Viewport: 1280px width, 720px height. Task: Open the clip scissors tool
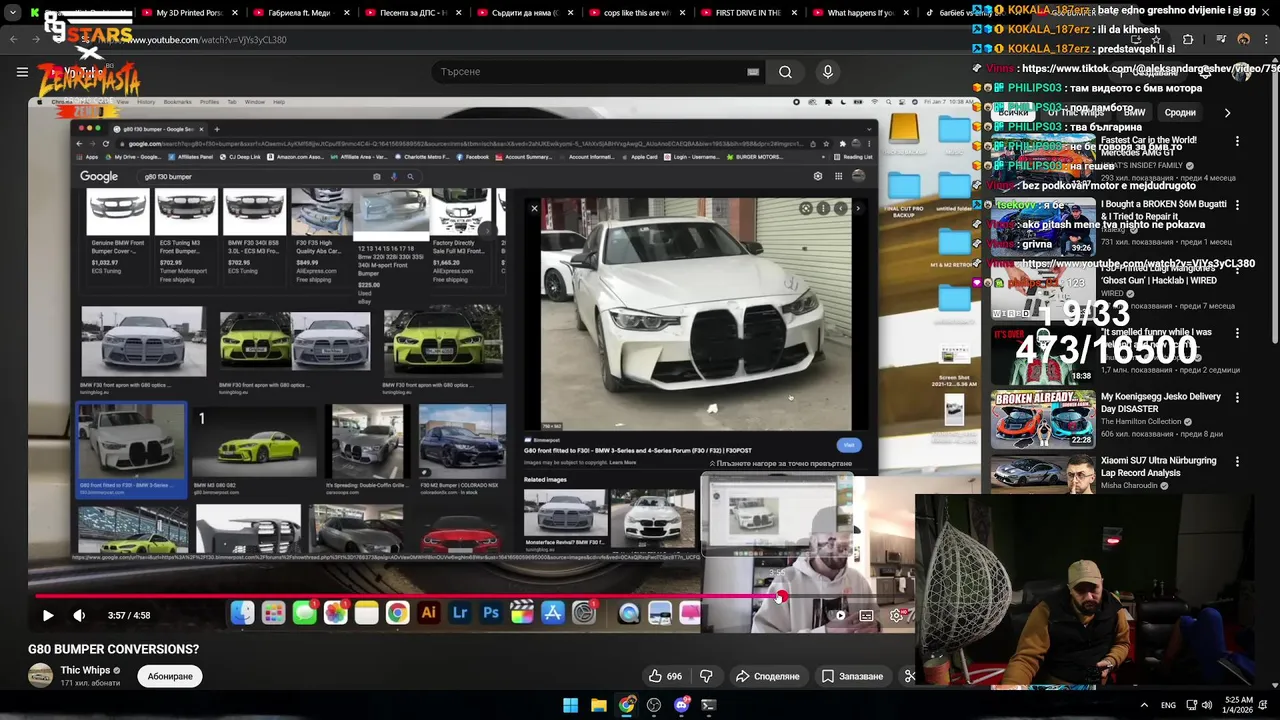pos(910,676)
